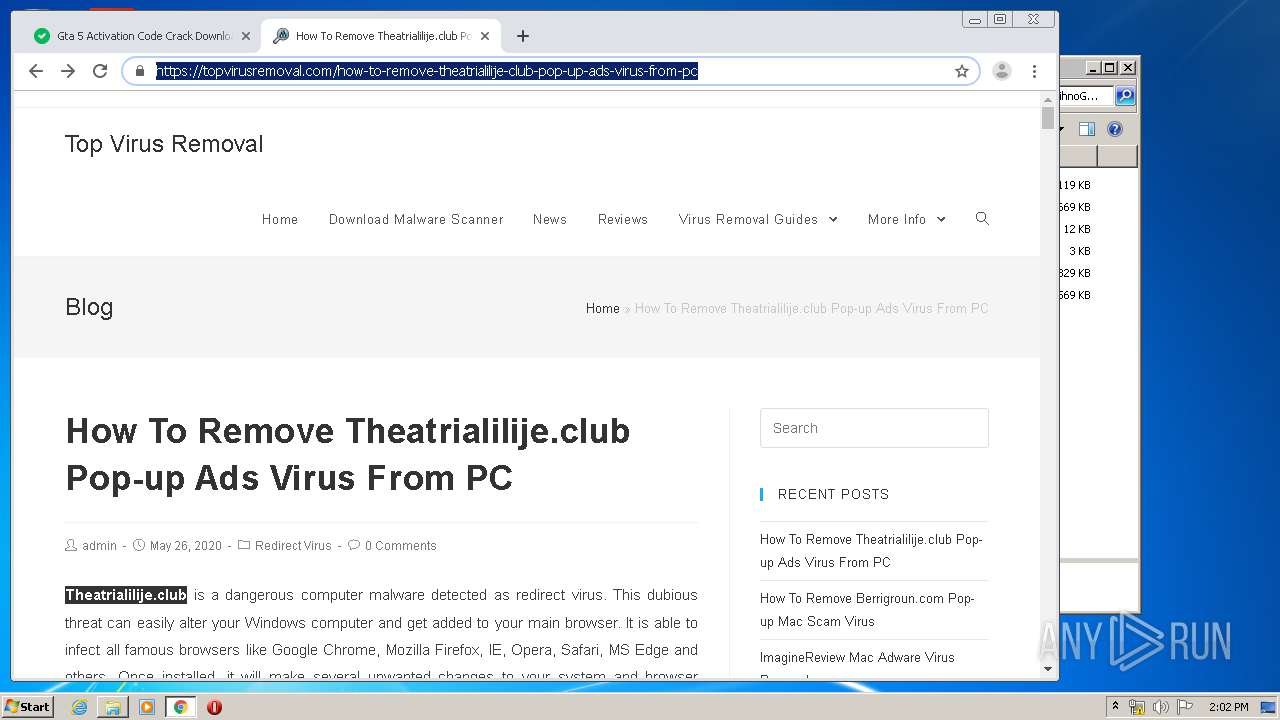Reload the page with the refresh icon
This screenshot has height=720, width=1280.
[x=100, y=71]
